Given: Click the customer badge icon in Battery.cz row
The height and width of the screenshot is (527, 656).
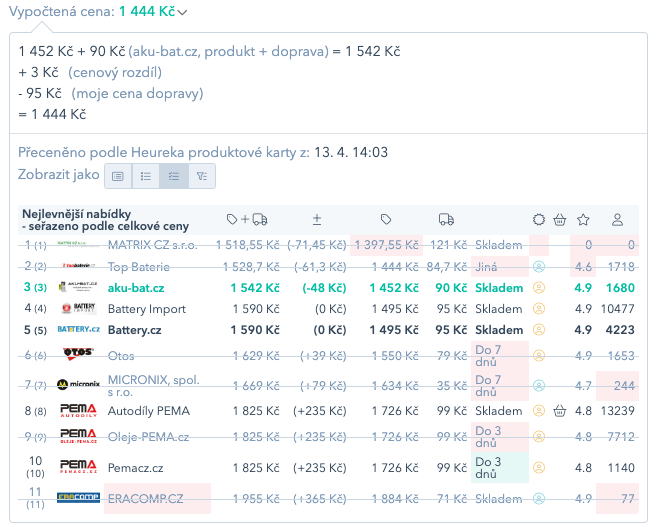Looking at the screenshot, I should click(x=539, y=330).
